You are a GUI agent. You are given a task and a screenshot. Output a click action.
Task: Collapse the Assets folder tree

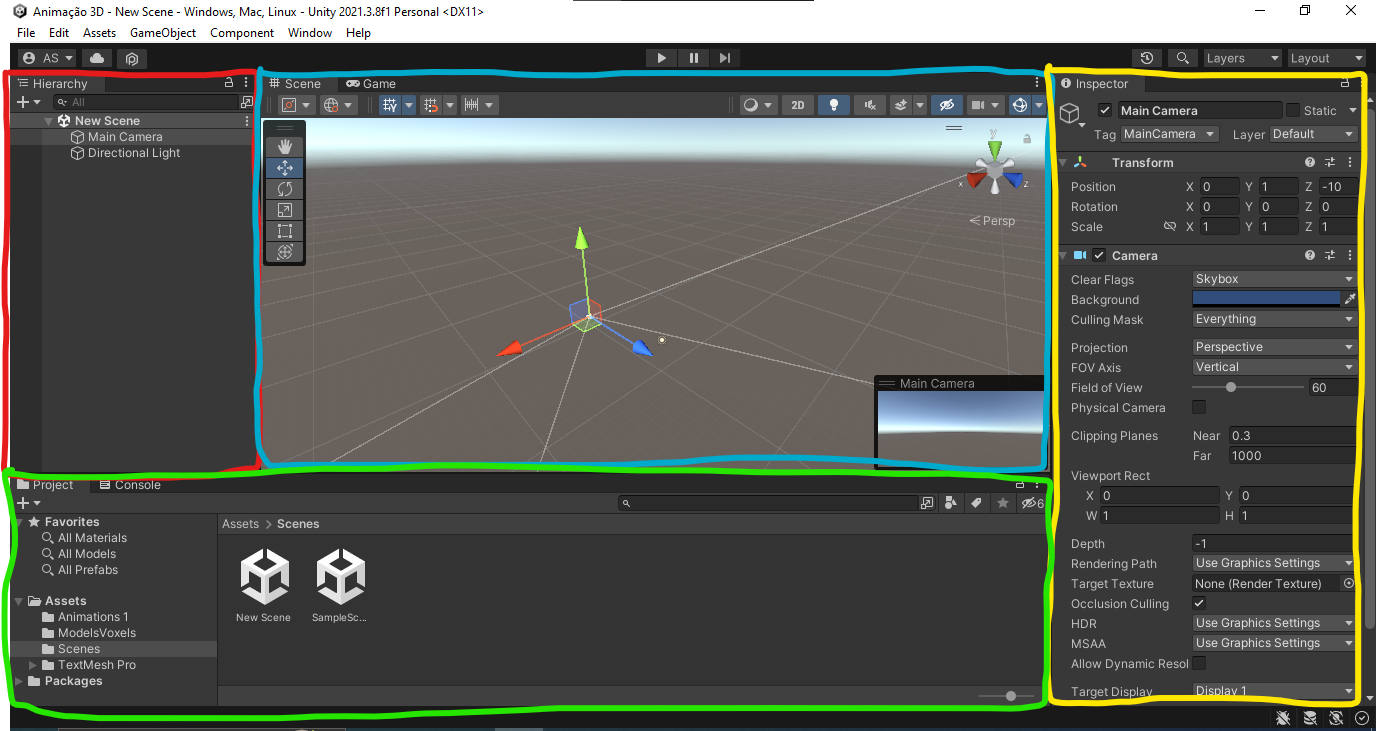coord(20,601)
